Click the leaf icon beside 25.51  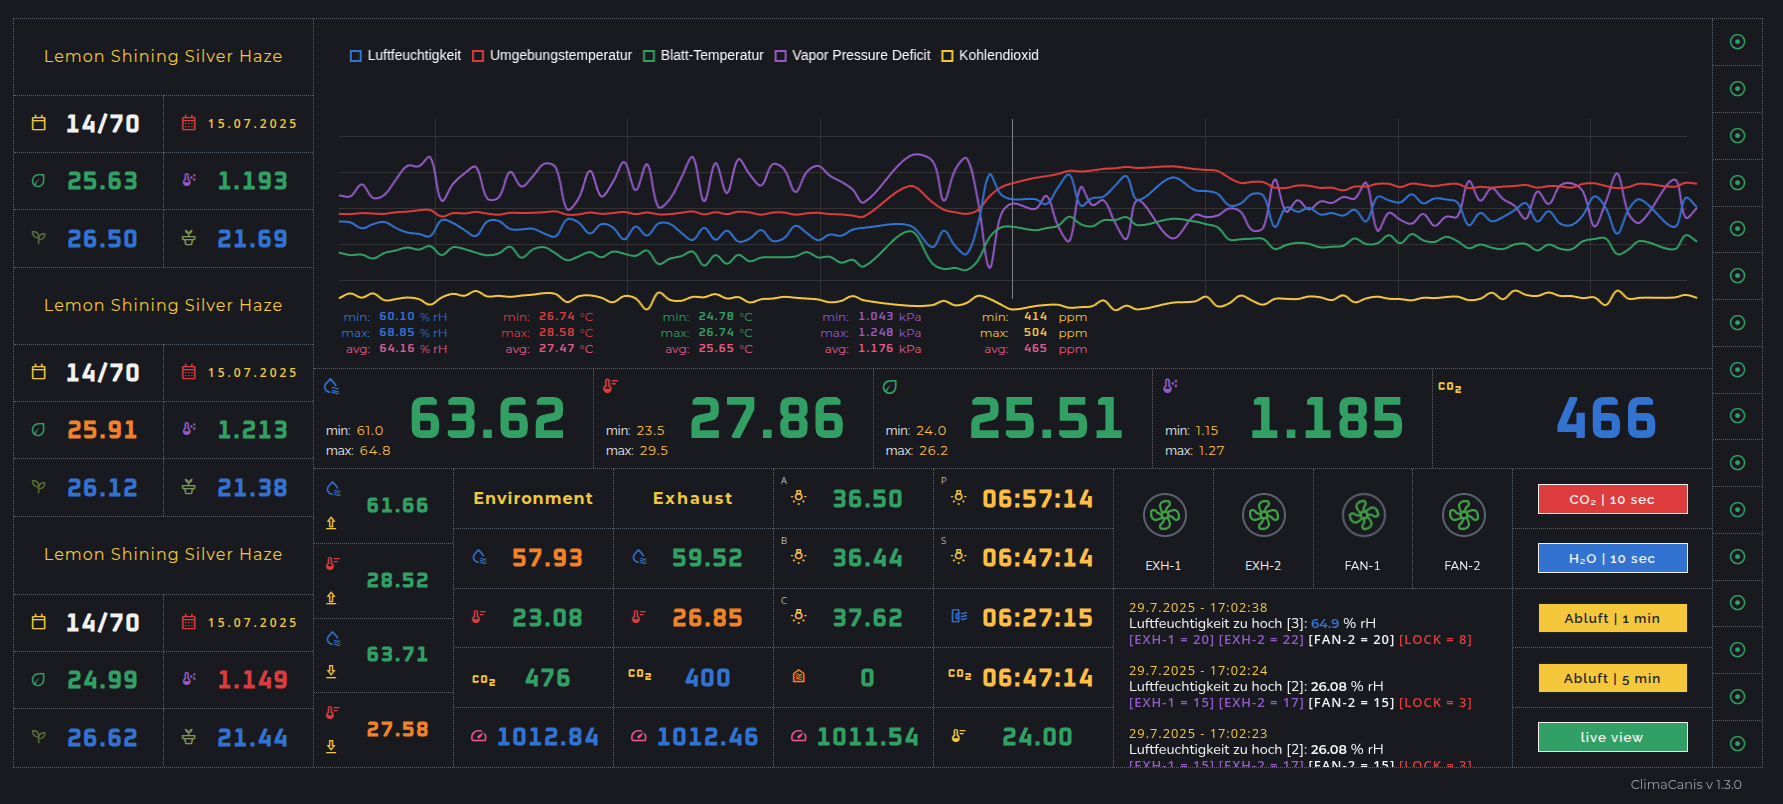[890, 386]
